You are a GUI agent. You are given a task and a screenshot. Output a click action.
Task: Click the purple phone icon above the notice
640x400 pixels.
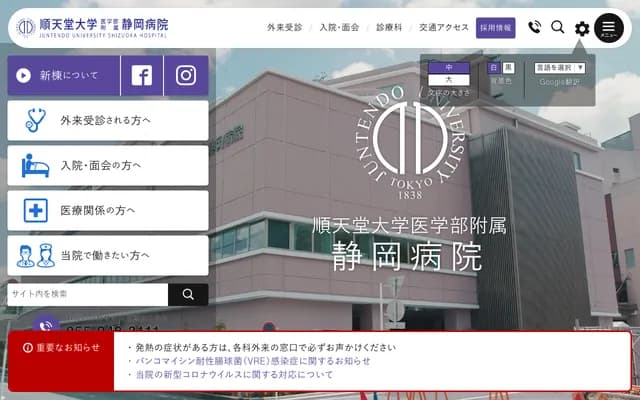pos(46,324)
